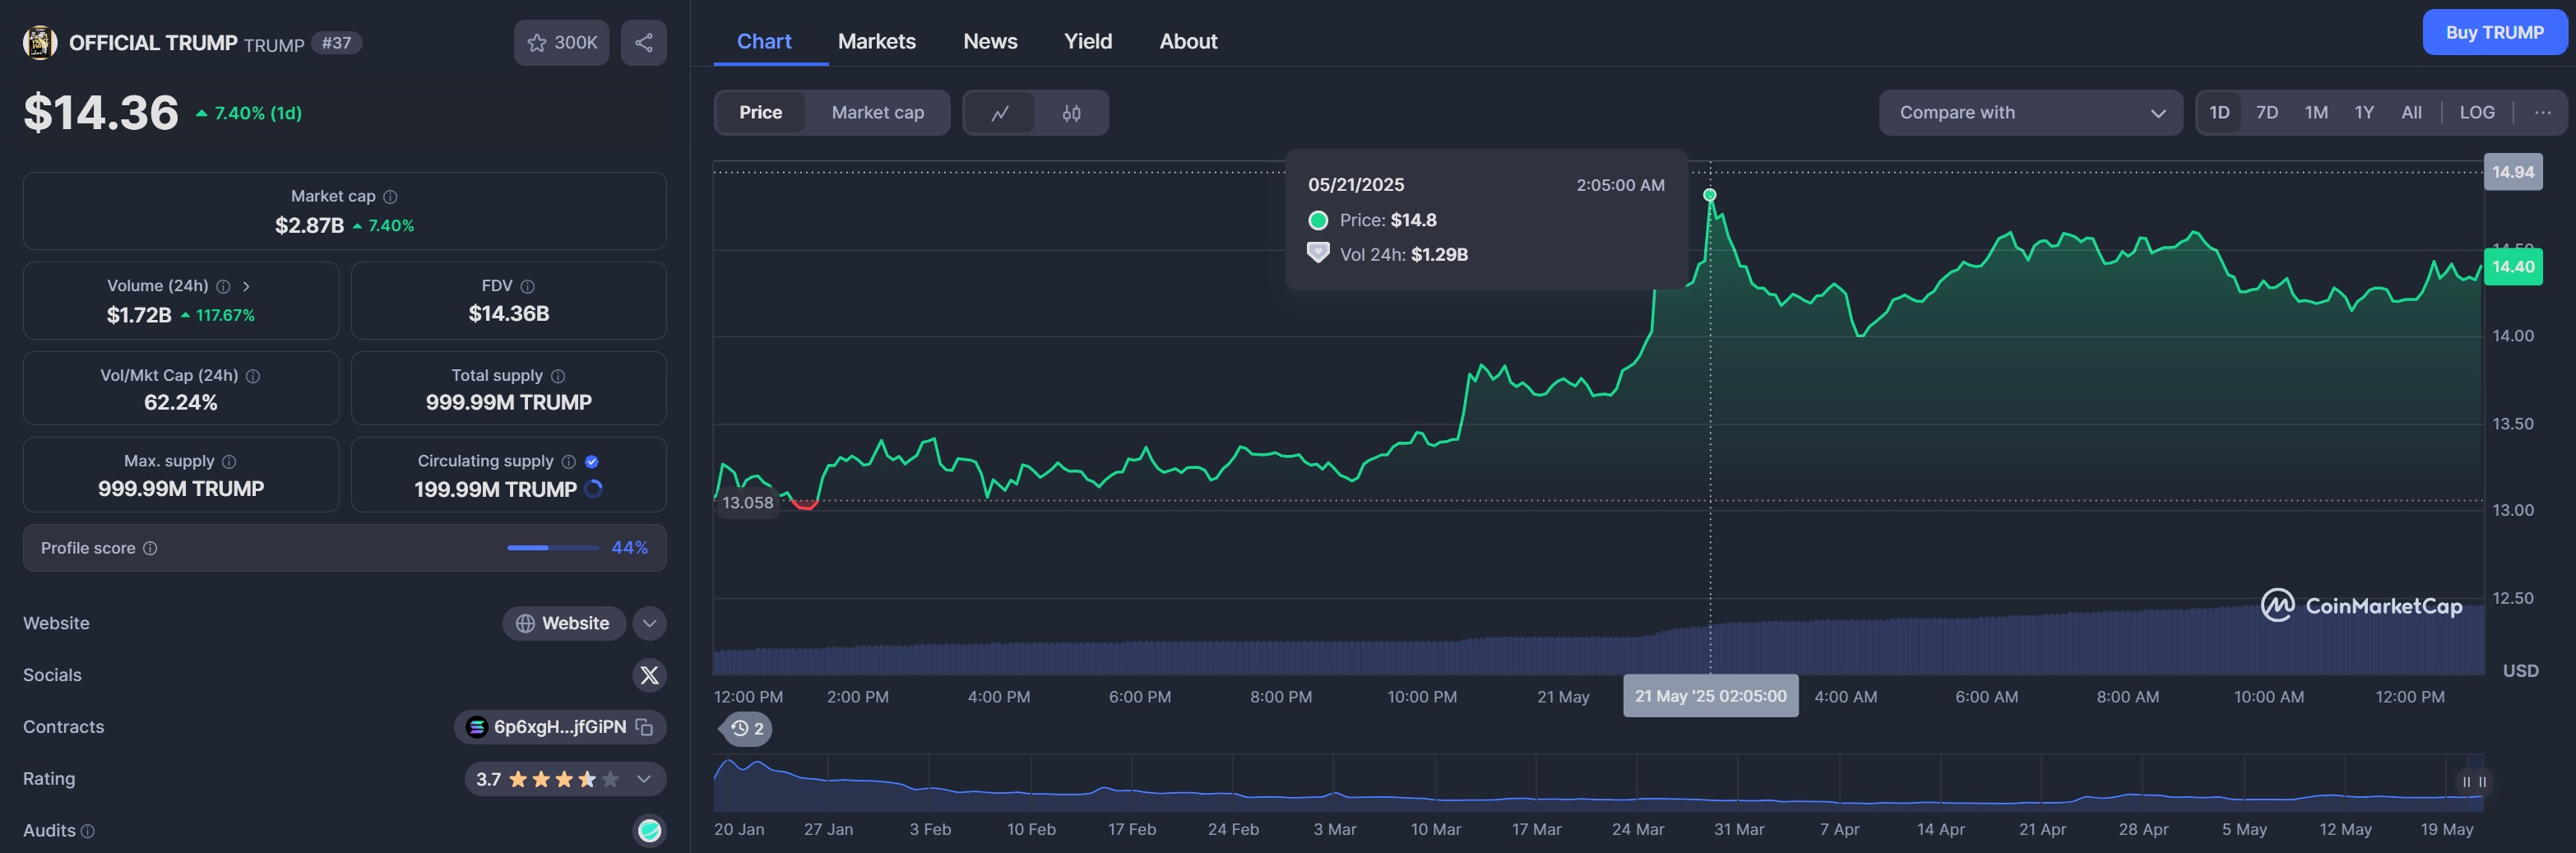Click the OFFICIAL TRUMP coin logo
This screenshot has width=2576, height=853.
pyautogui.click(x=40, y=42)
